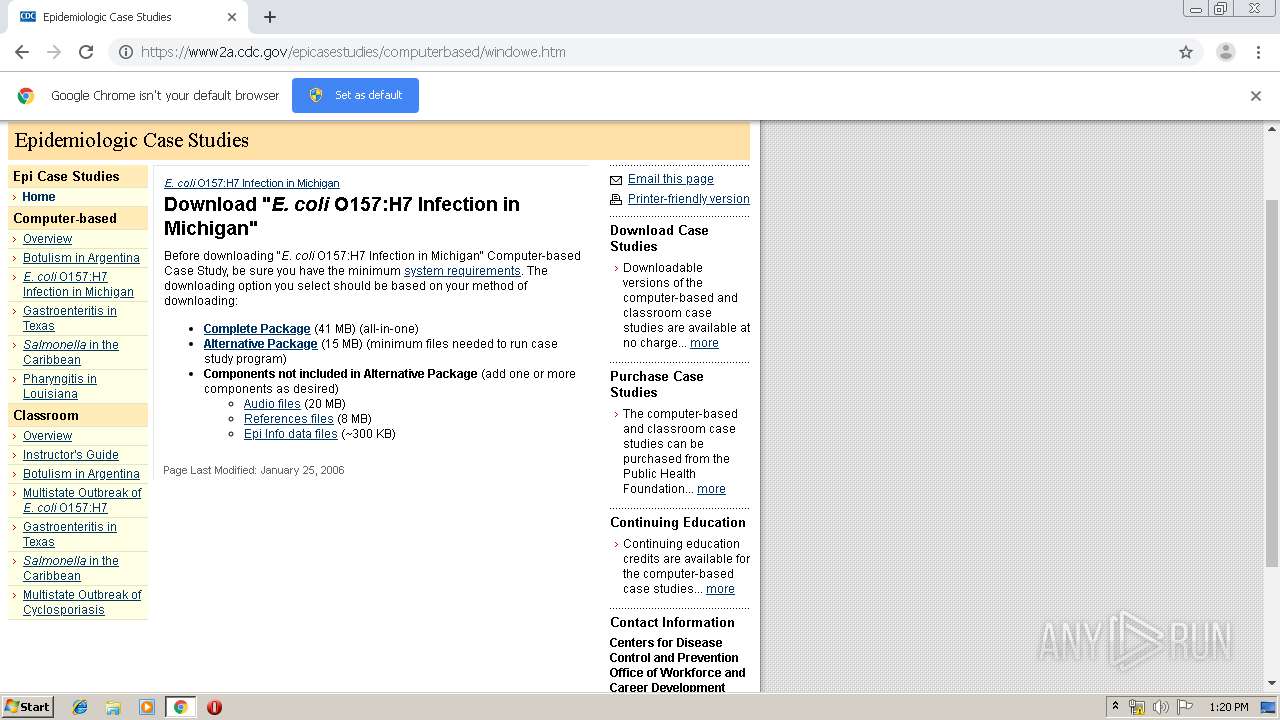Bookmark this page with the star
The image size is (1280, 720).
(x=1186, y=52)
